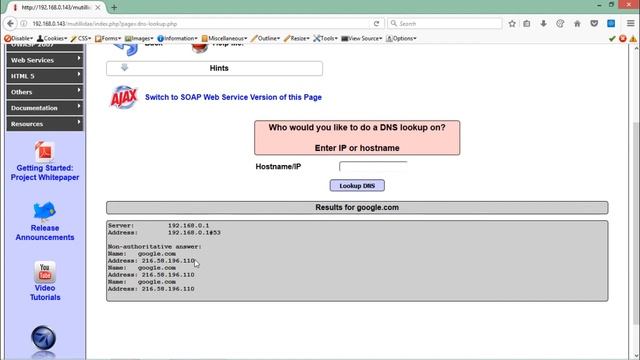640x360 pixels.
Task: Open the Miscellaneous dropdown menu
Action: [x=224, y=38]
